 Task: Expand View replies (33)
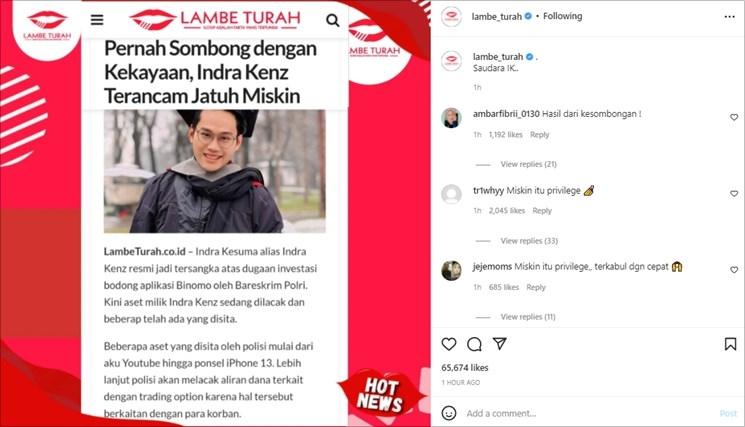click(529, 241)
